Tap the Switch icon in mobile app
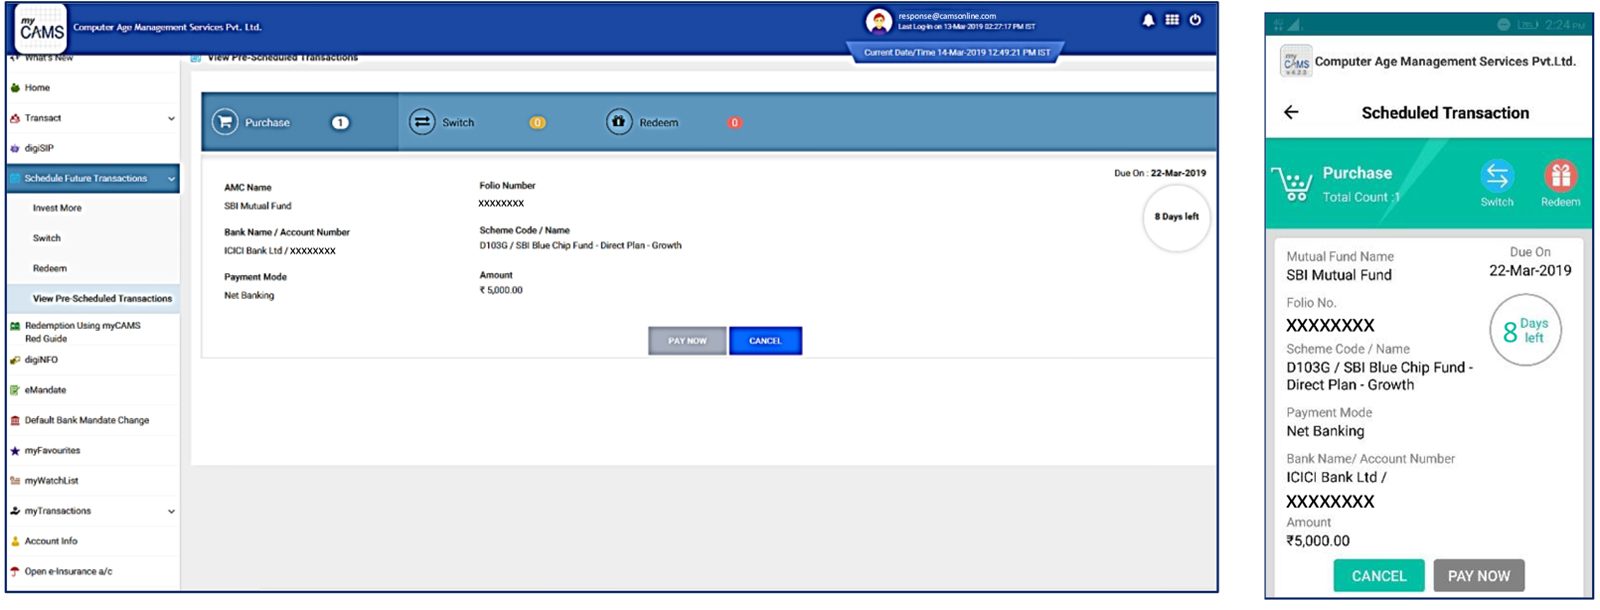 (x=1496, y=177)
